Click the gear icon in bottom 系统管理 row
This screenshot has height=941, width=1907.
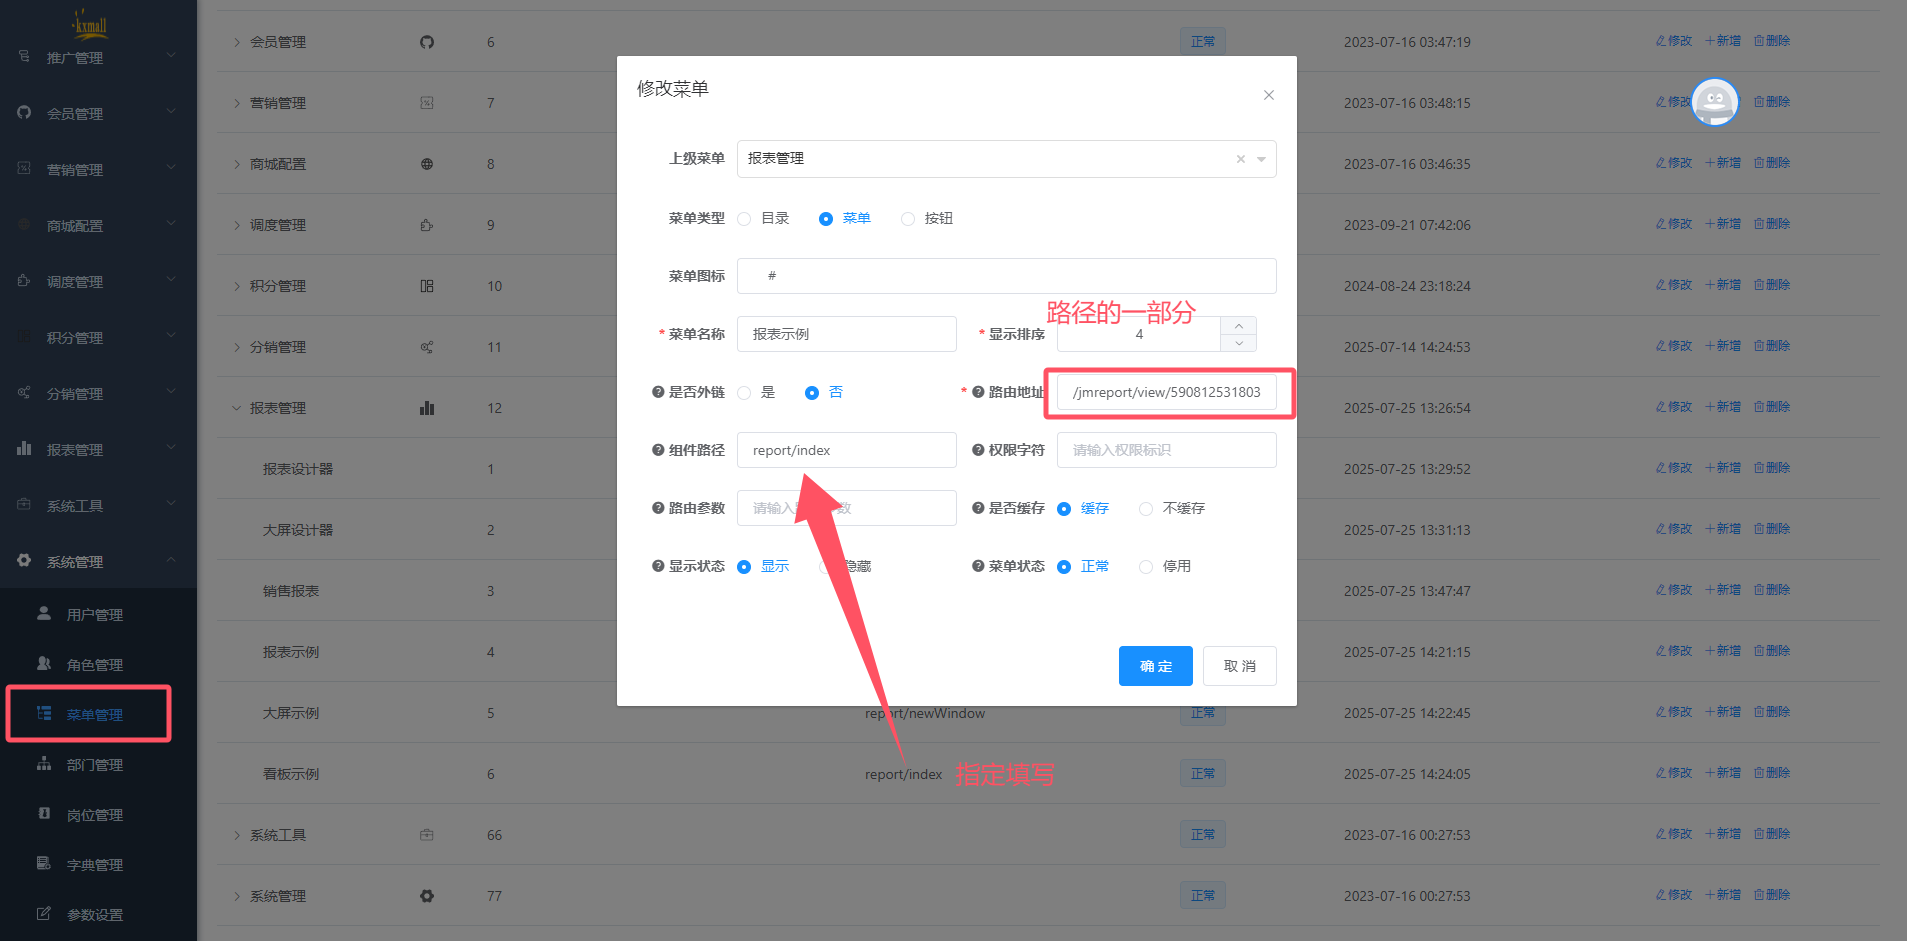(x=427, y=896)
